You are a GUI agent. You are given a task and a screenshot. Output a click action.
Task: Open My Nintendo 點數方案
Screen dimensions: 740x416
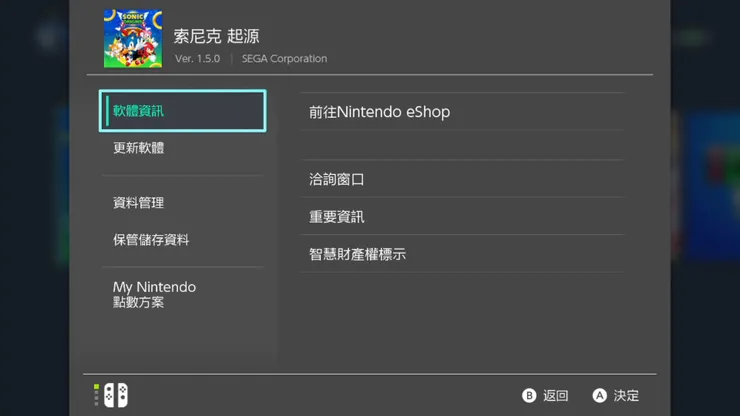pos(183,295)
